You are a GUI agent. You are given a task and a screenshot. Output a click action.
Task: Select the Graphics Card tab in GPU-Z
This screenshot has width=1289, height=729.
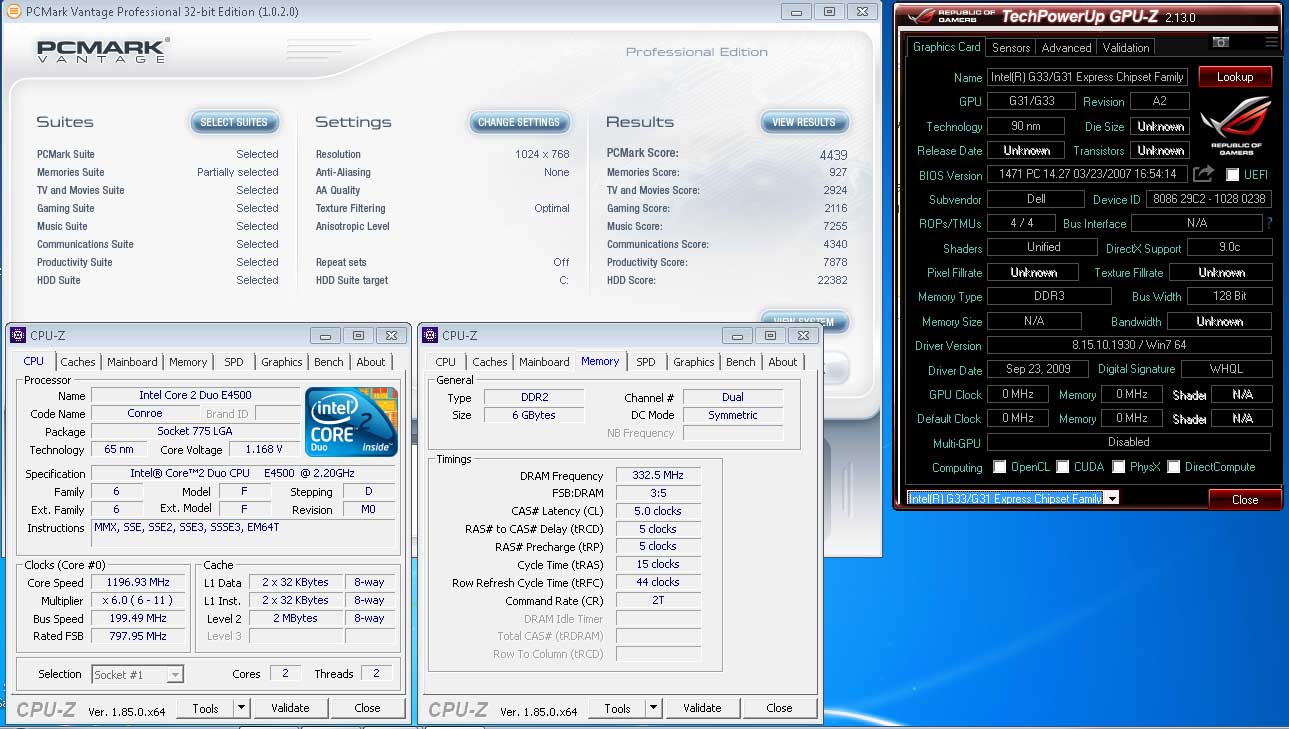click(946, 46)
